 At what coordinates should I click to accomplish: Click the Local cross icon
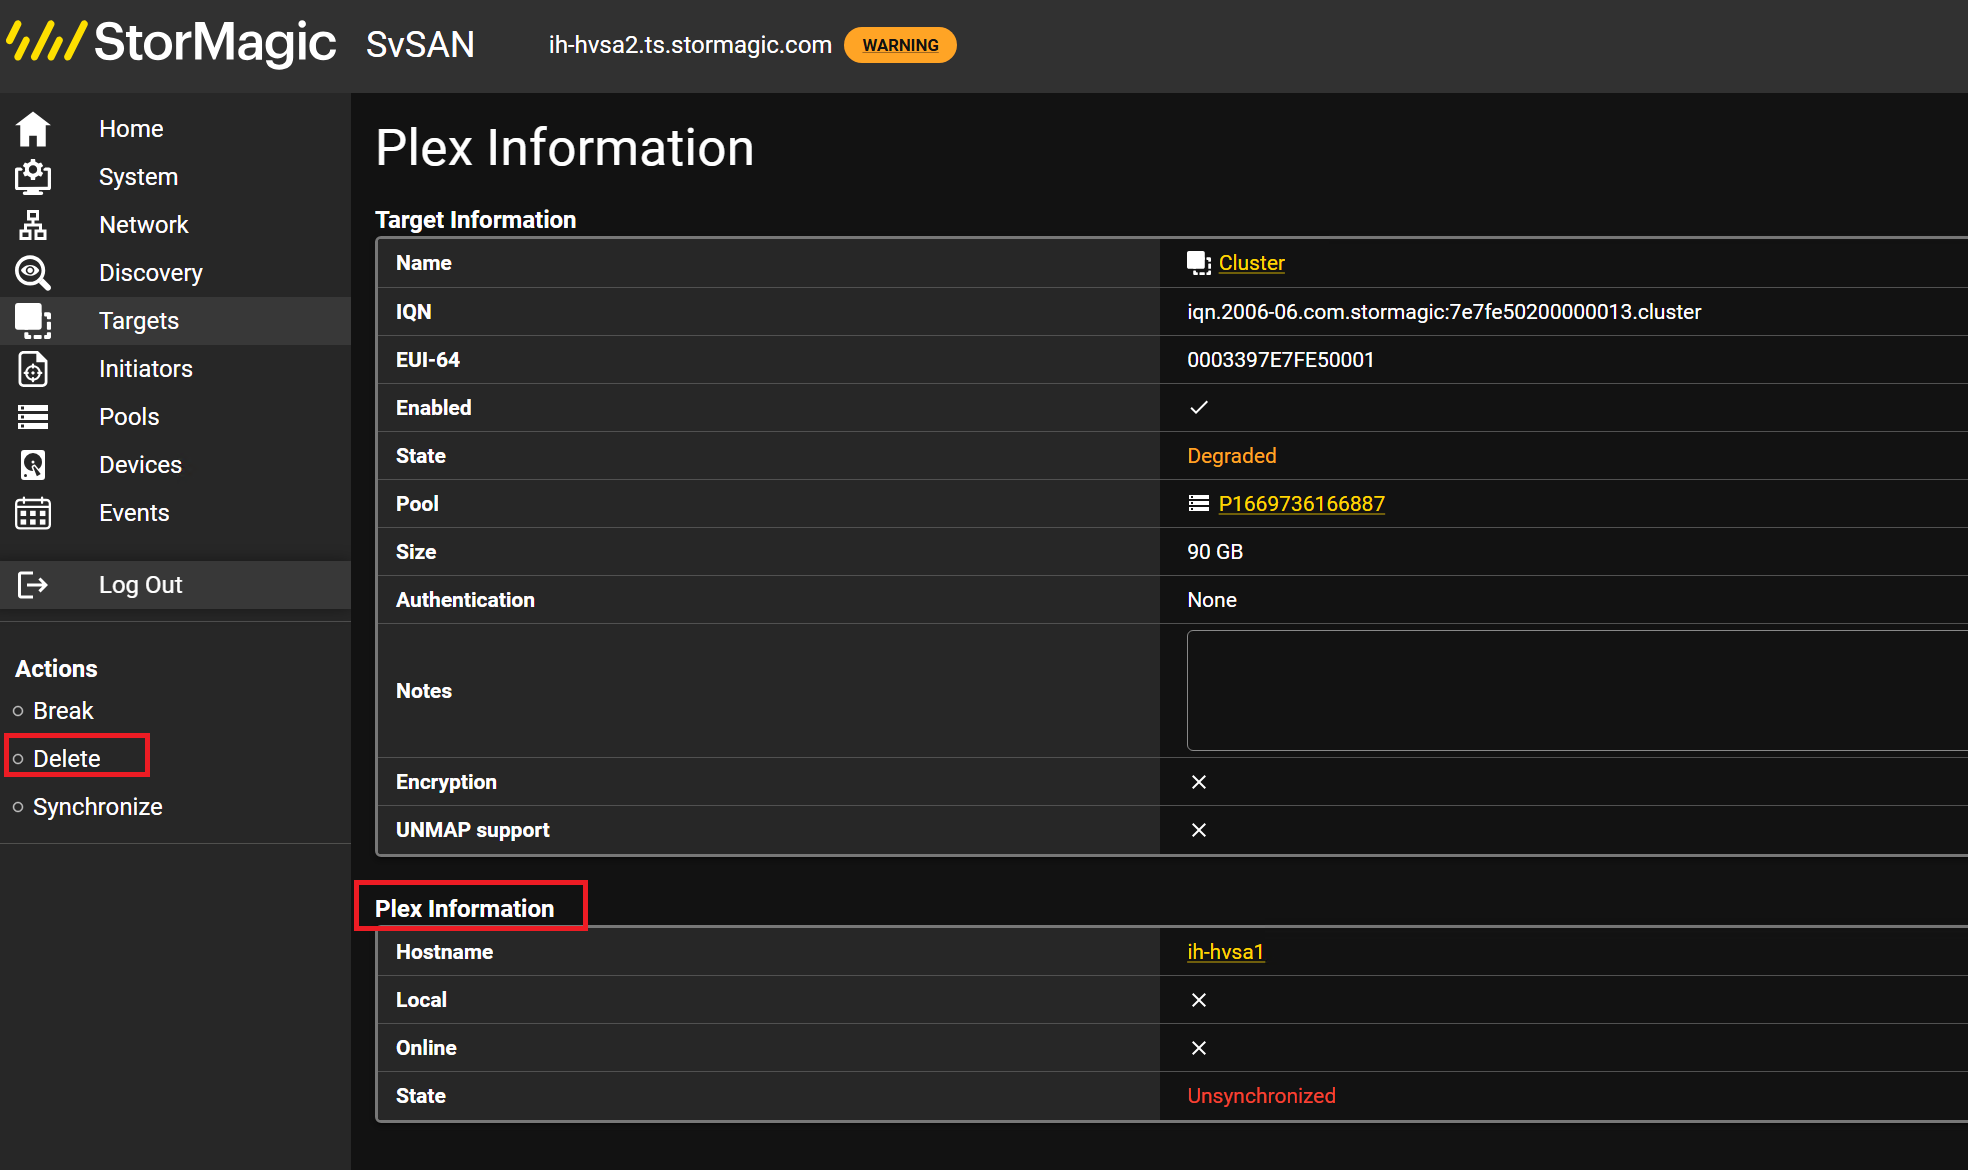coord(1199,1000)
